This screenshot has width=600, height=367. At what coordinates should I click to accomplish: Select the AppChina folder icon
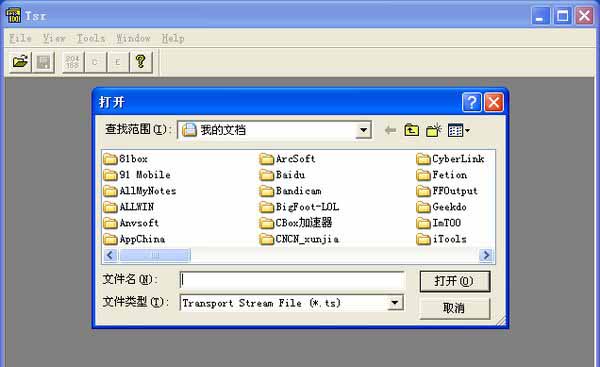(x=110, y=239)
